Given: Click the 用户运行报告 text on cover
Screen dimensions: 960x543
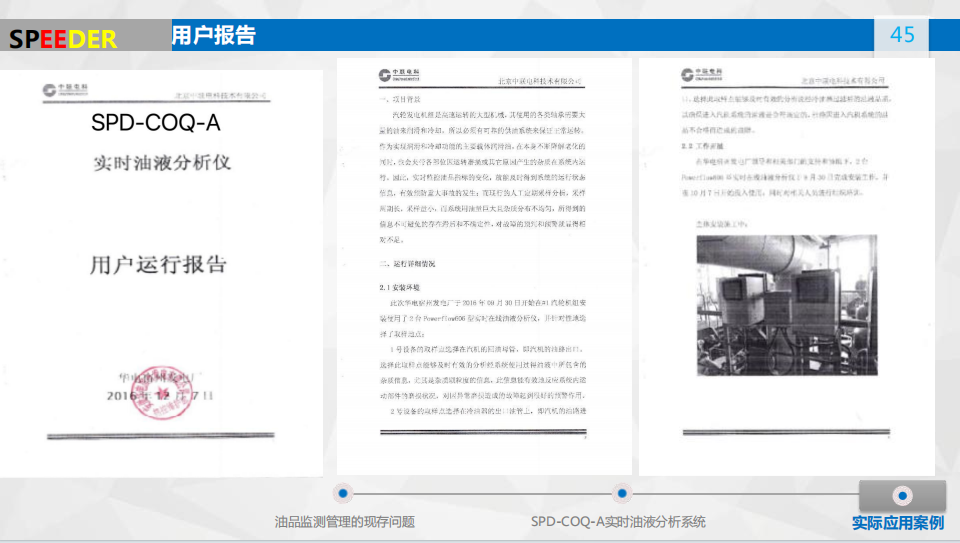Looking at the screenshot, I should pyautogui.click(x=158, y=265).
